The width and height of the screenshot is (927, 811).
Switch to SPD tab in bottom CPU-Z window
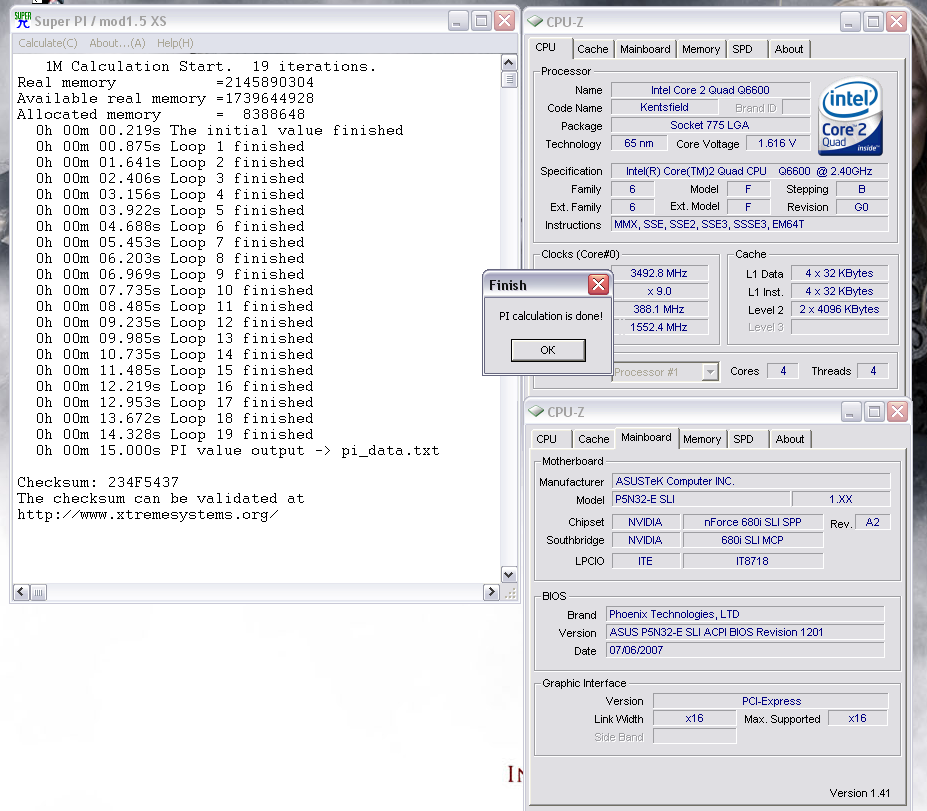[x=743, y=439]
